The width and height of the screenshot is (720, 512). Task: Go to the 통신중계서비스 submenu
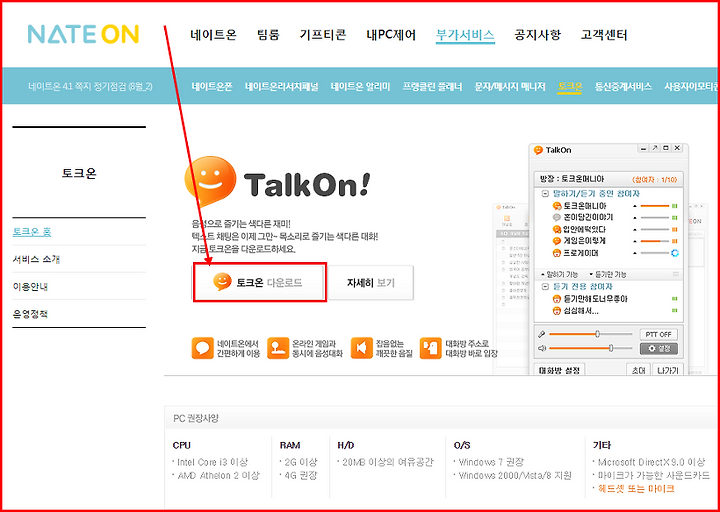(x=623, y=86)
